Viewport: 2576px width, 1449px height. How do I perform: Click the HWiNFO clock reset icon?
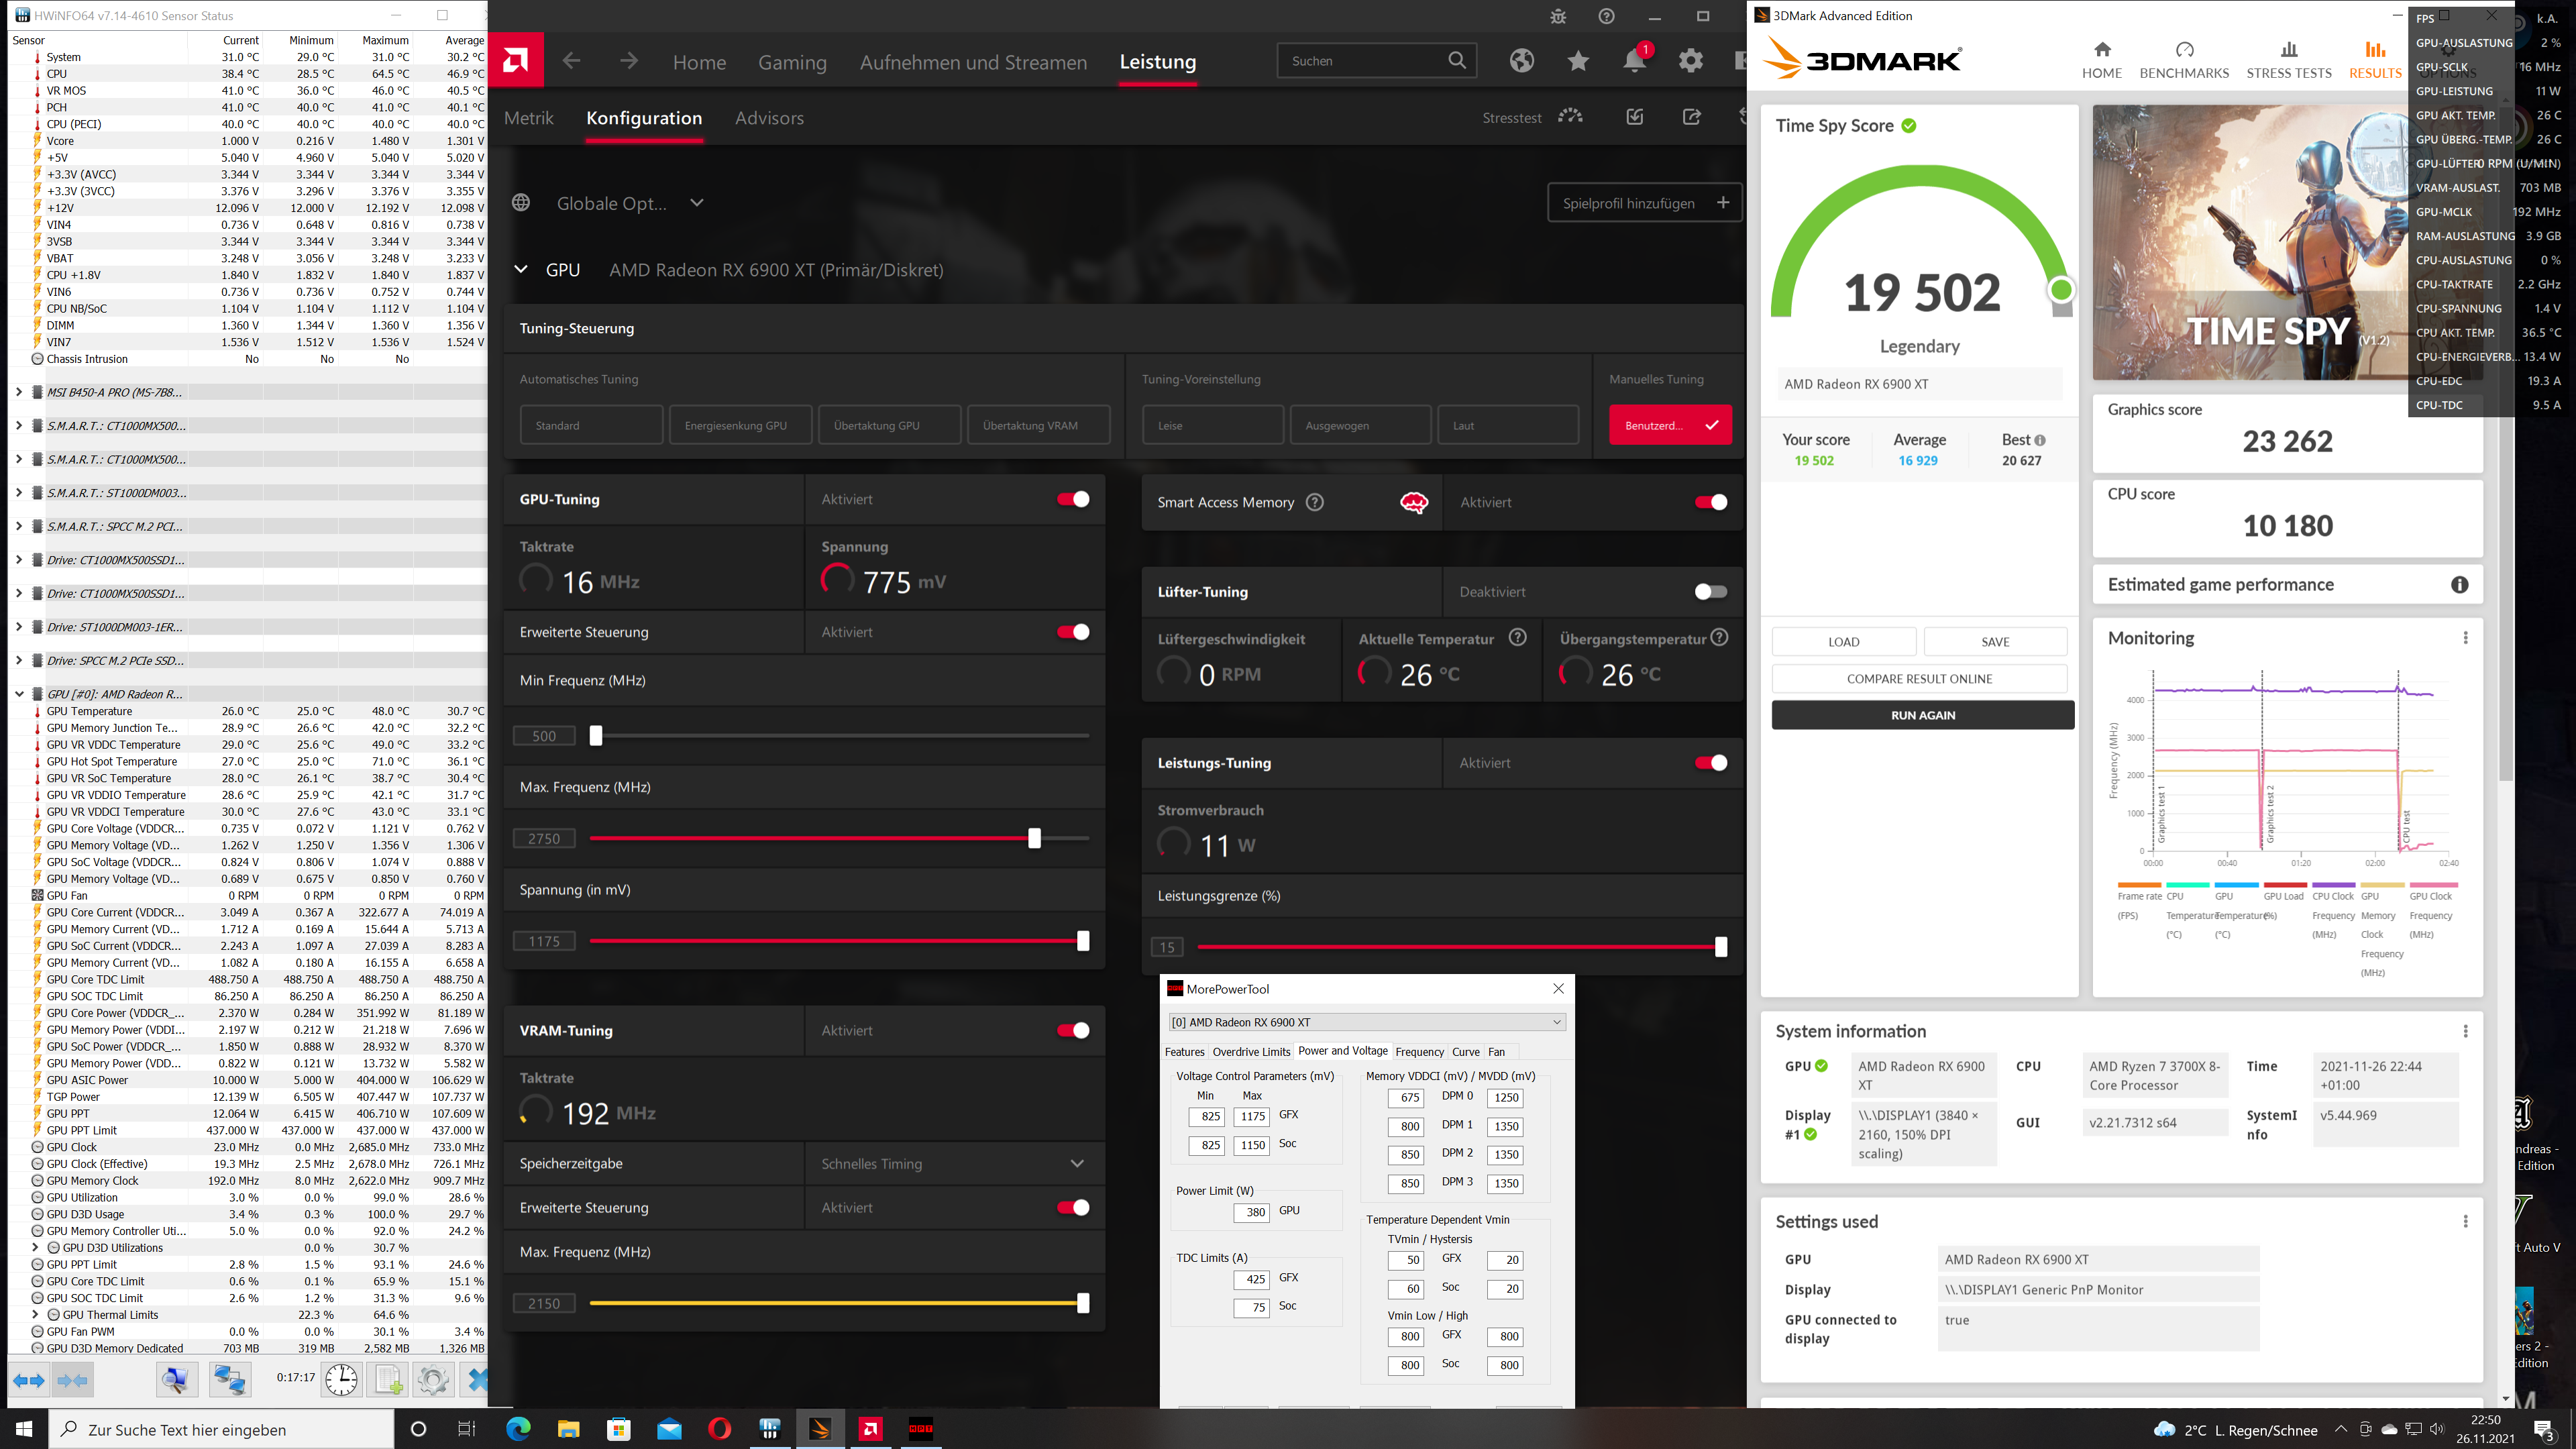pyautogui.click(x=341, y=1380)
